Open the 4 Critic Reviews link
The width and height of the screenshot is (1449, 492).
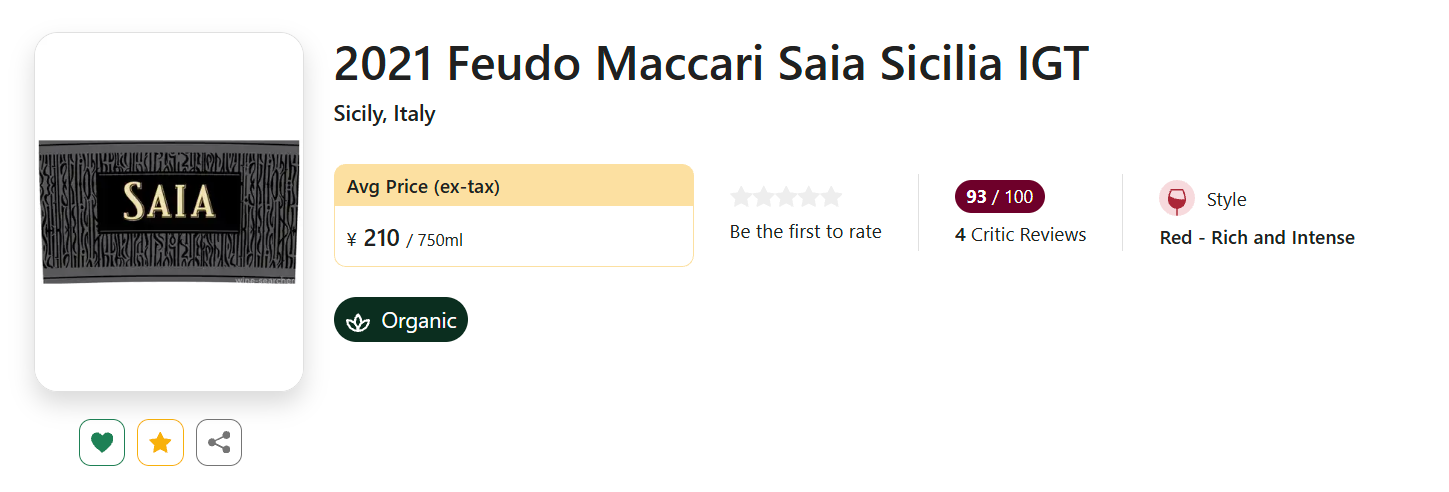[1020, 235]
